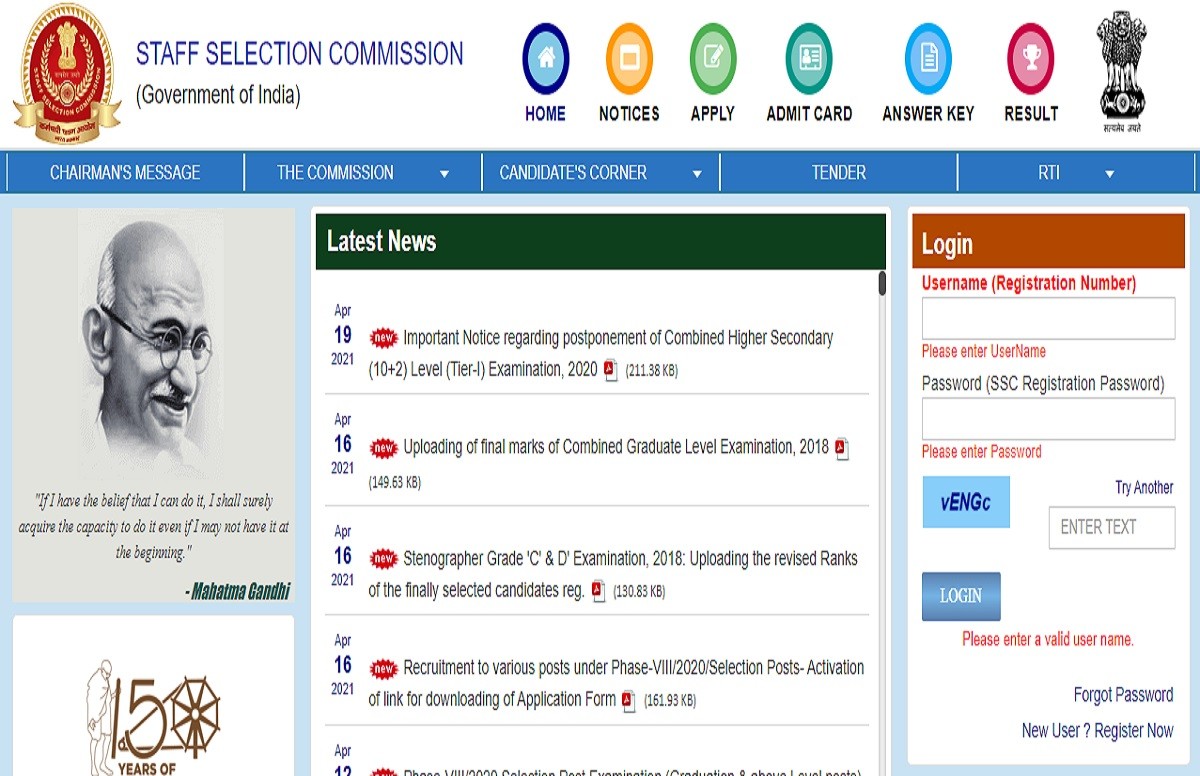Expand Candidate's Corner dropdown arrow
This screenshot has height=776, width=1200.
pos(697,174)
